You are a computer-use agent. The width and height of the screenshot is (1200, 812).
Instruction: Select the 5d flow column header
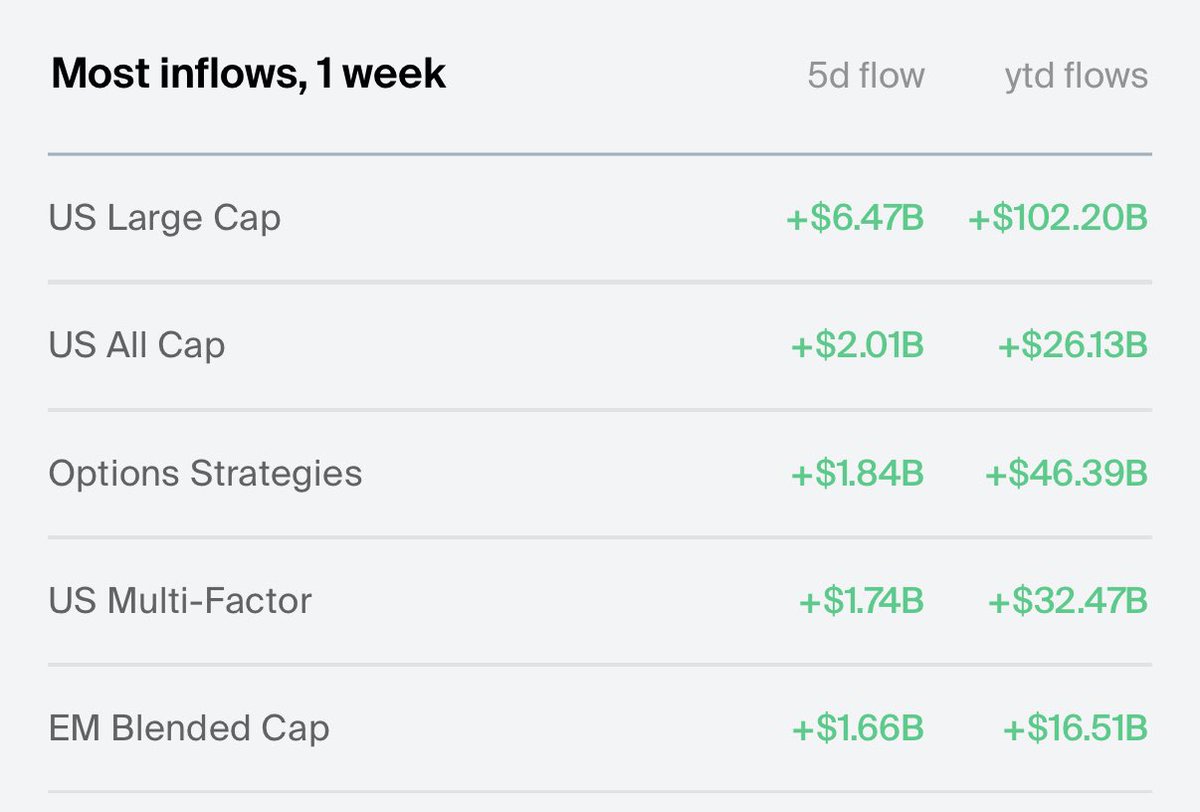[x=866, y=76]
